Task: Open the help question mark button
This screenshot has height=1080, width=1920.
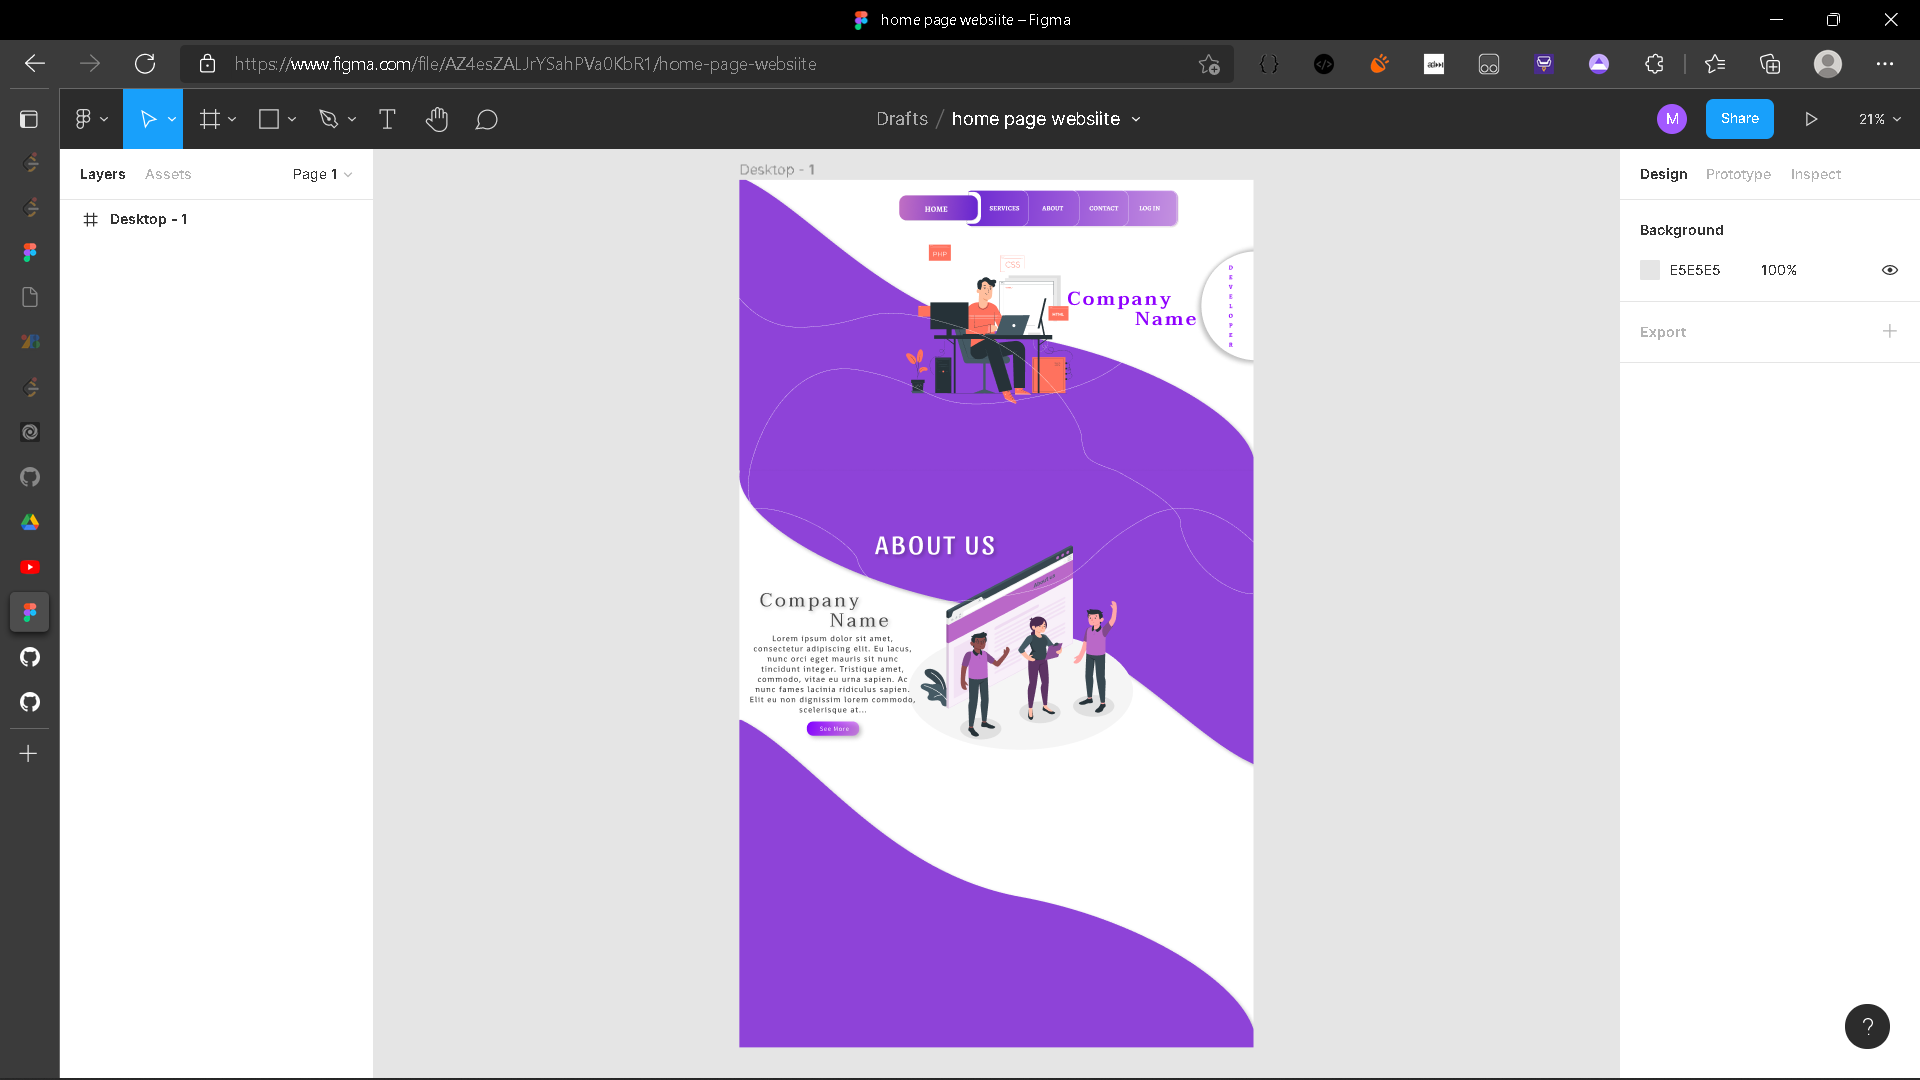Action: 1866,1026
